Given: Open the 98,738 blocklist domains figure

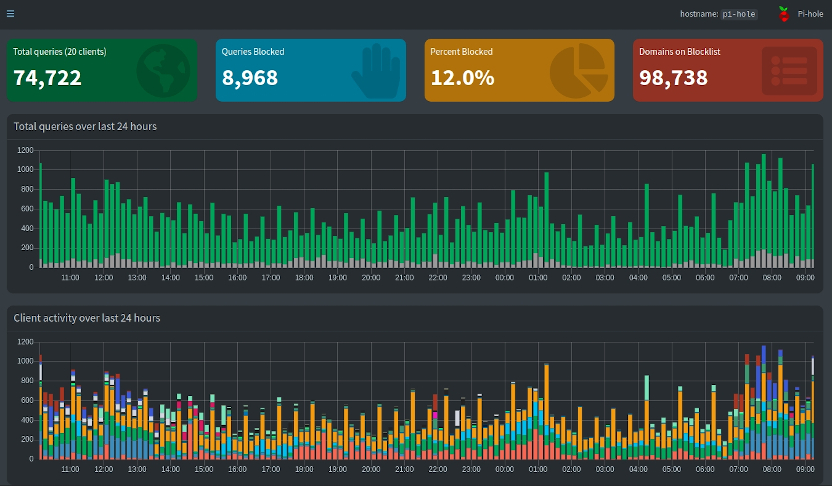Looking at the screenshot, I should [673, 78].
